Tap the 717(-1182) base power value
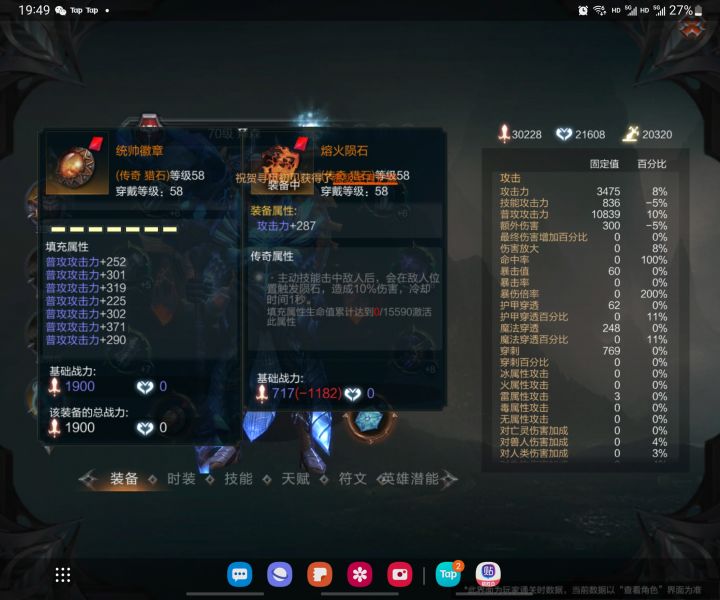Viewport: 720px width, 600px height. coord(307,393)
